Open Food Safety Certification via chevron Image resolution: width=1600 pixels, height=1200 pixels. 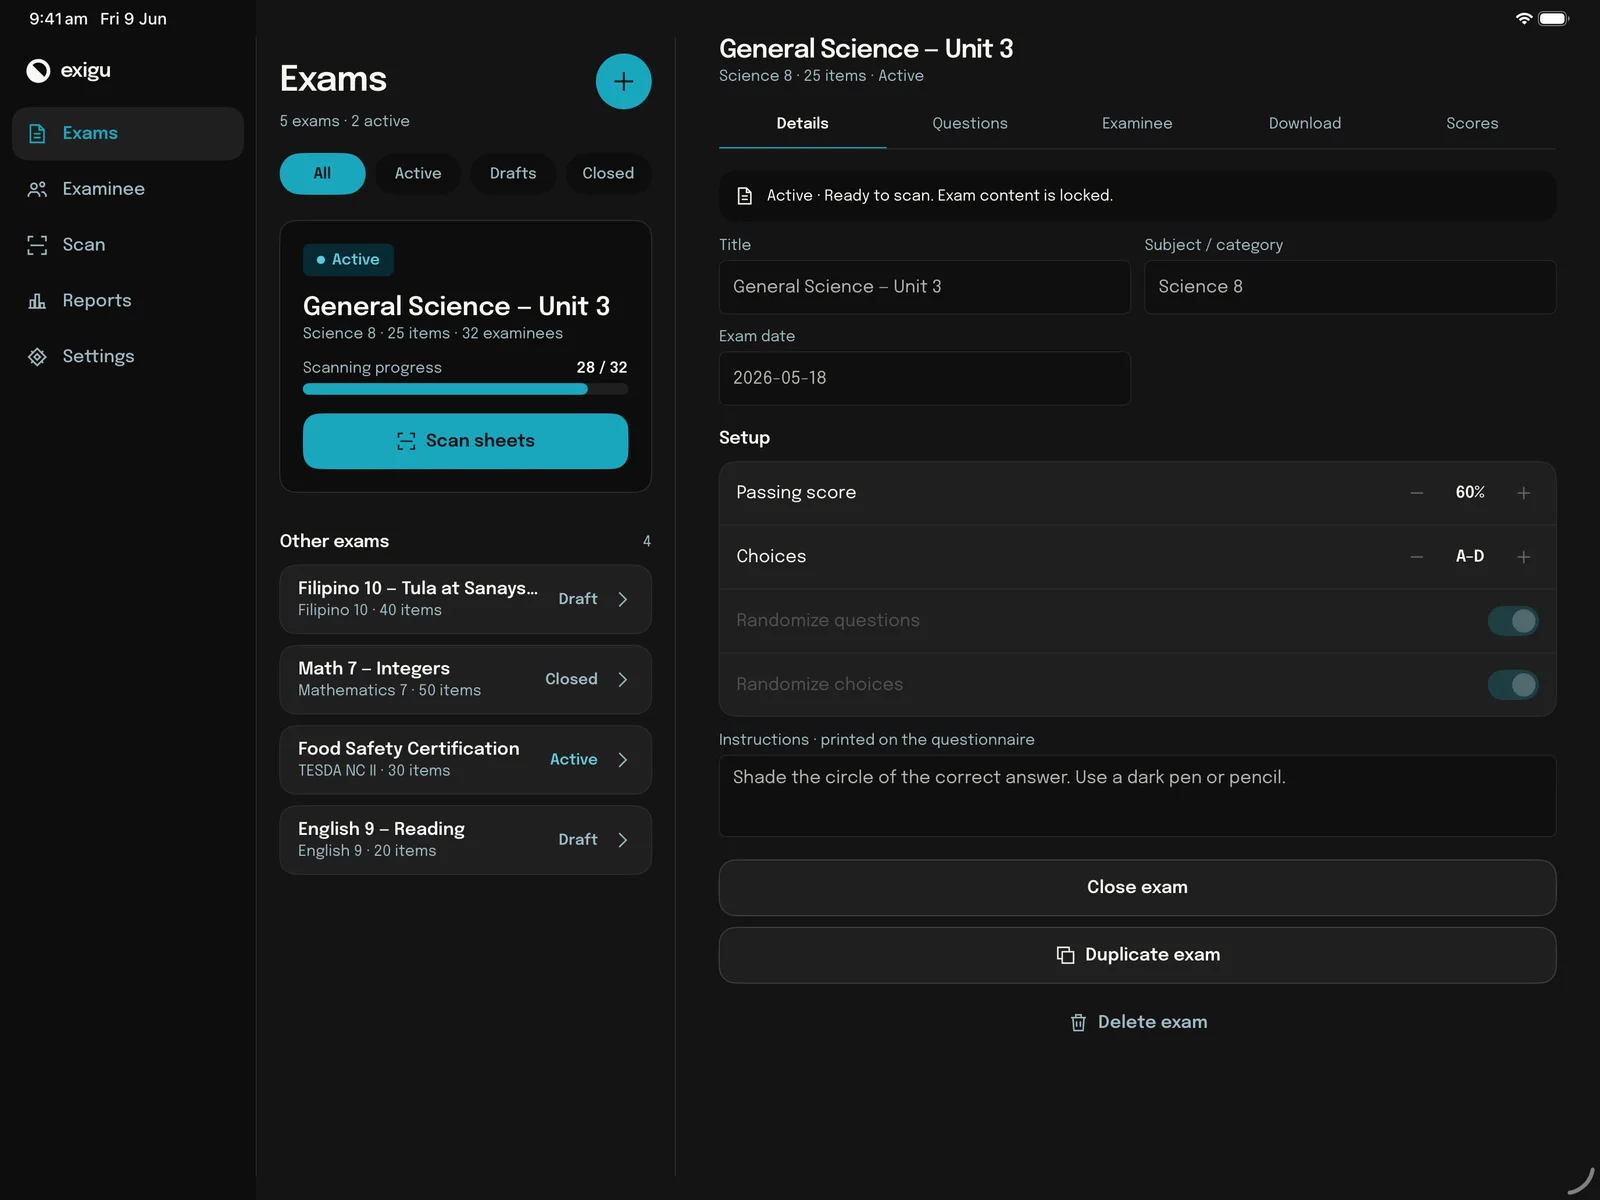point(623,760)
